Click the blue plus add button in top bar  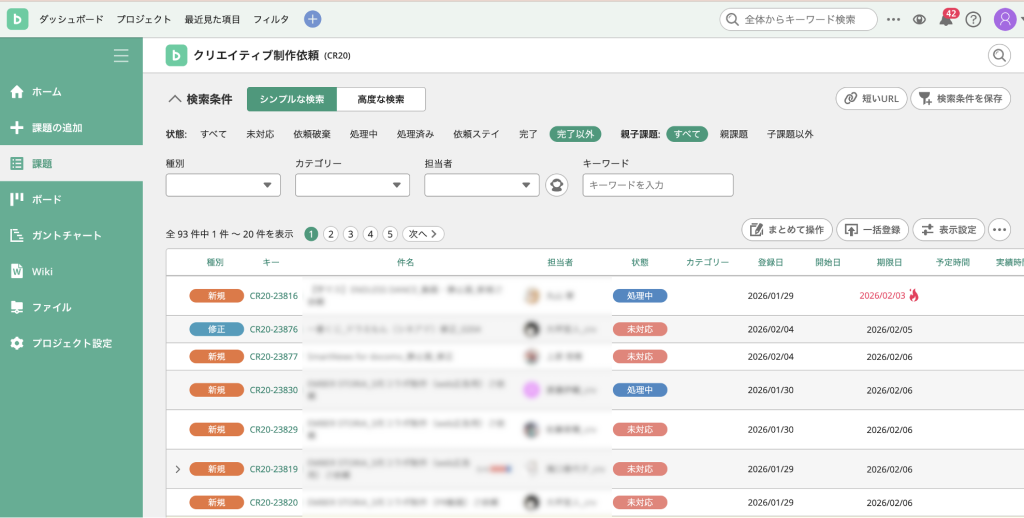click(312, 19)
